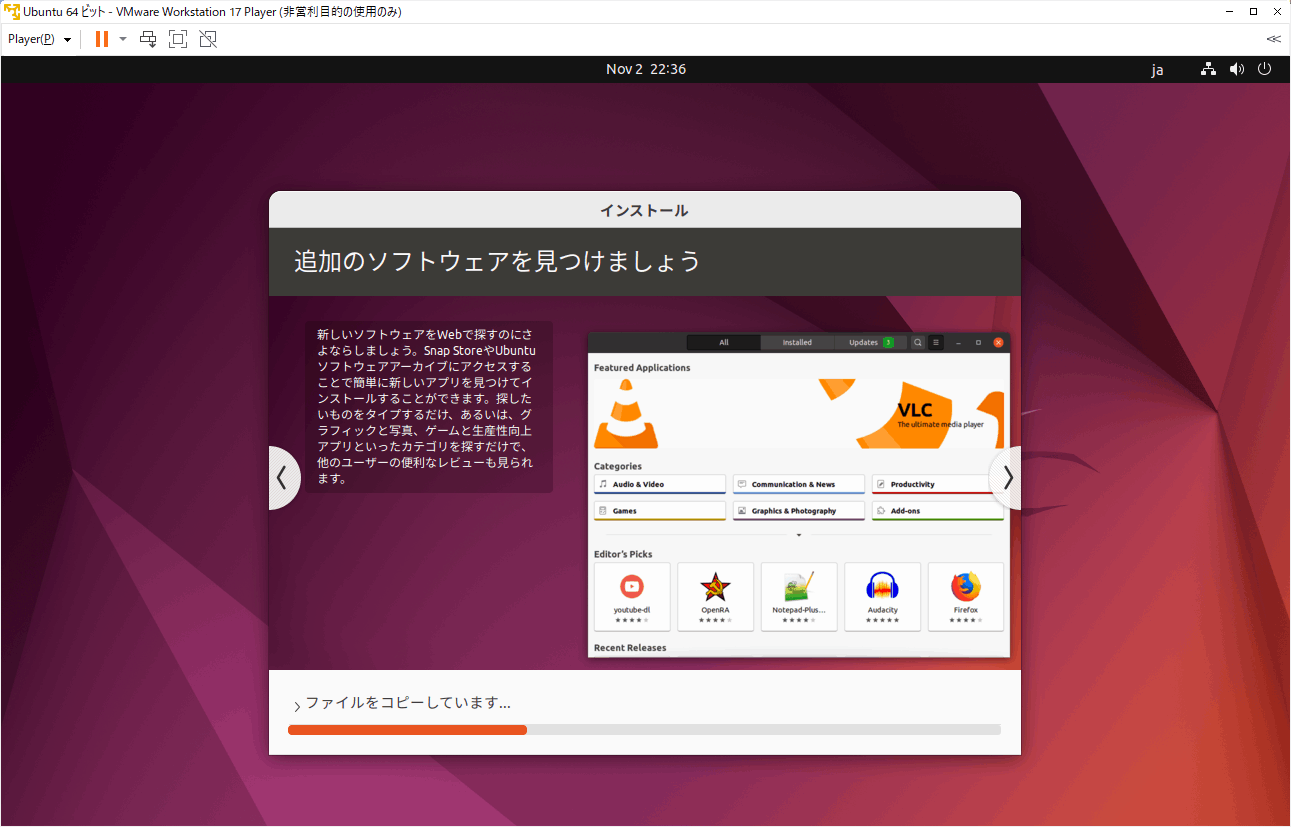Screen dimensions: 1291x827
Task: Click the Japanese description text box
Action: pos(428,407)
